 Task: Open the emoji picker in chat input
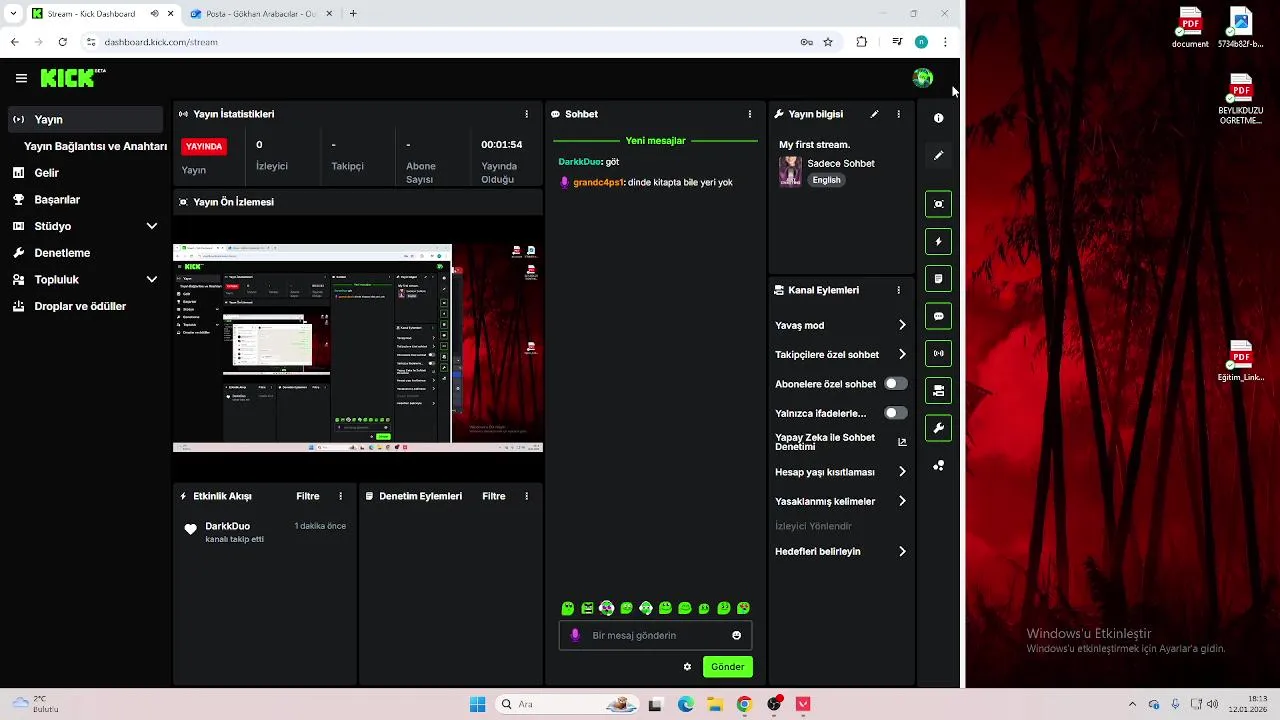coord(737,635)
